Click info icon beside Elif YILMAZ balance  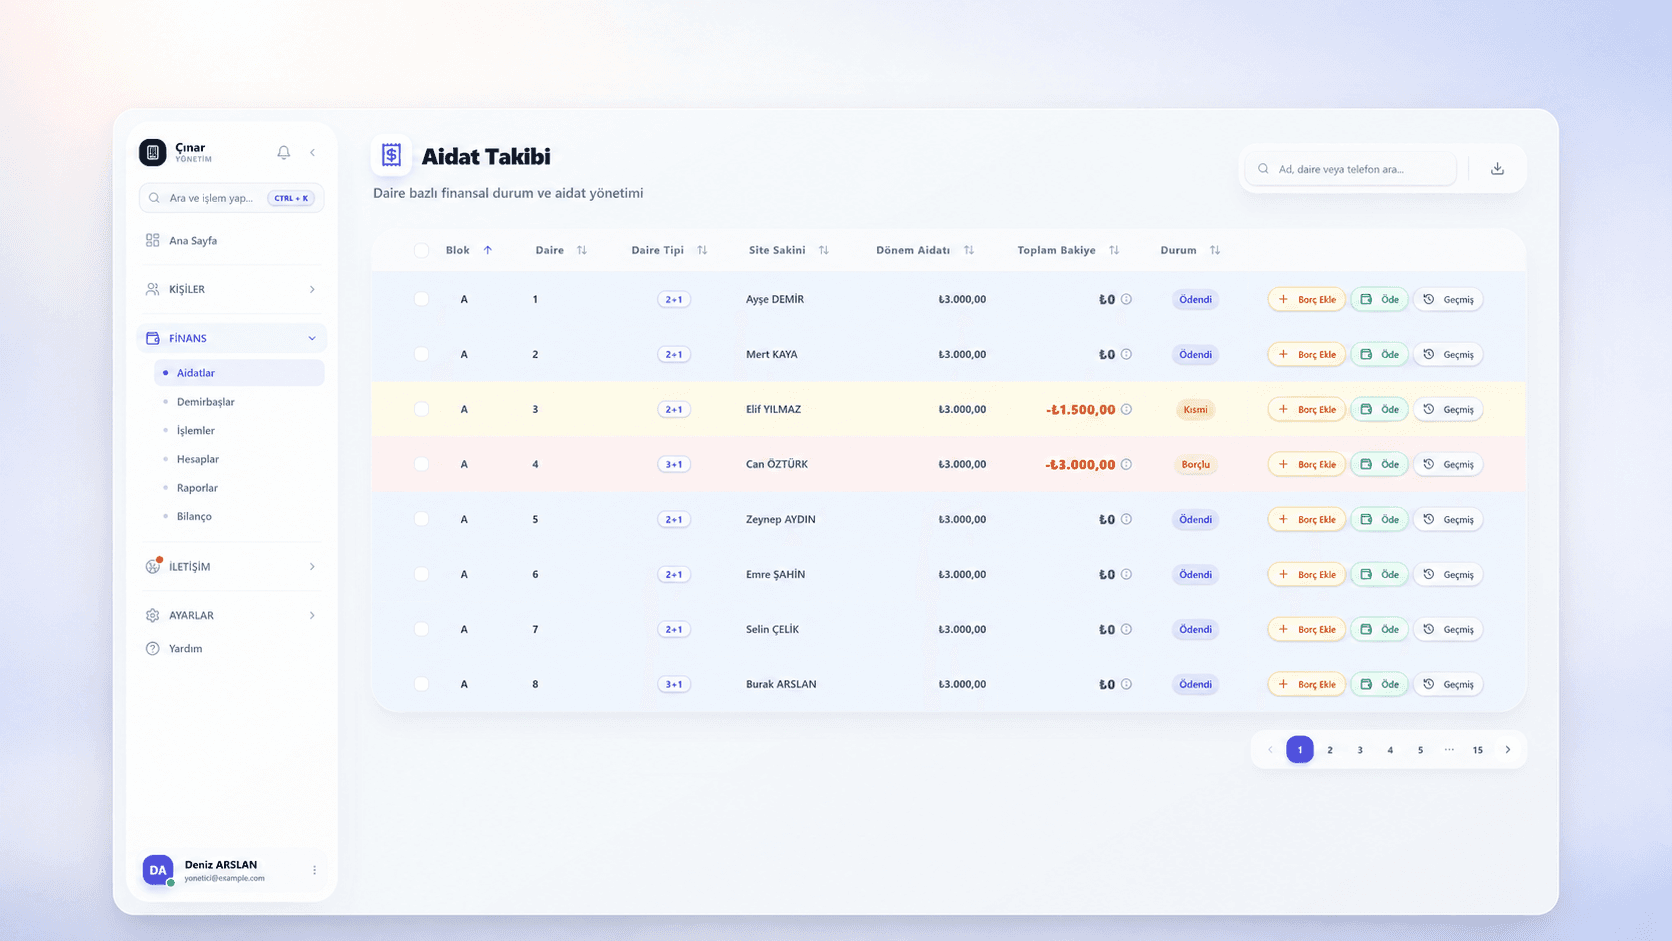pyautogui.click(x=1126, y=409)
